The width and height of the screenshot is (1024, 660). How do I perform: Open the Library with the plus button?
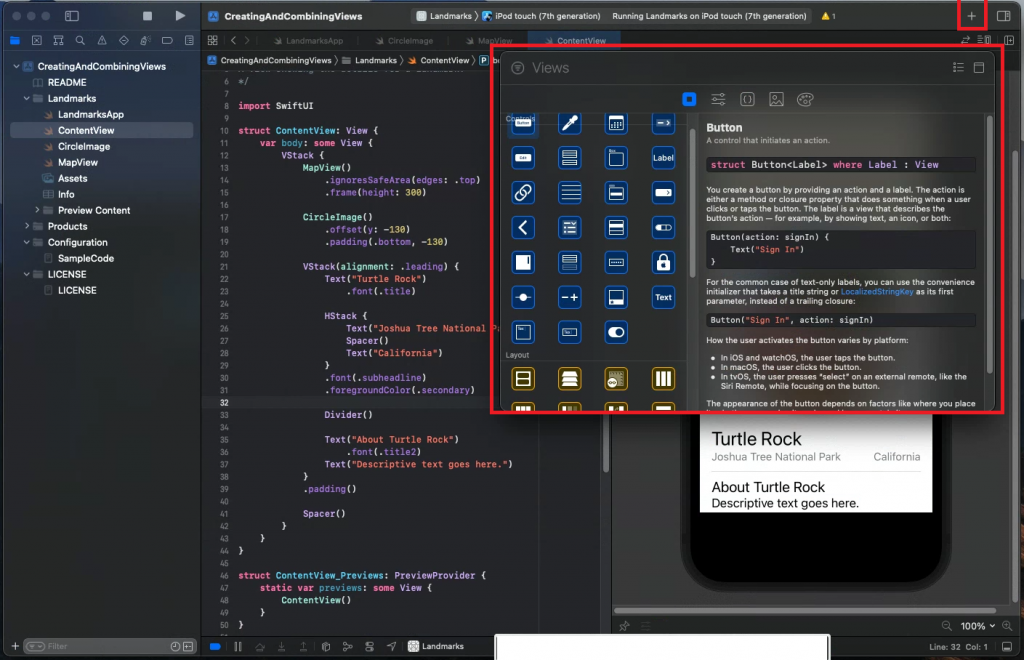(971, 16)
